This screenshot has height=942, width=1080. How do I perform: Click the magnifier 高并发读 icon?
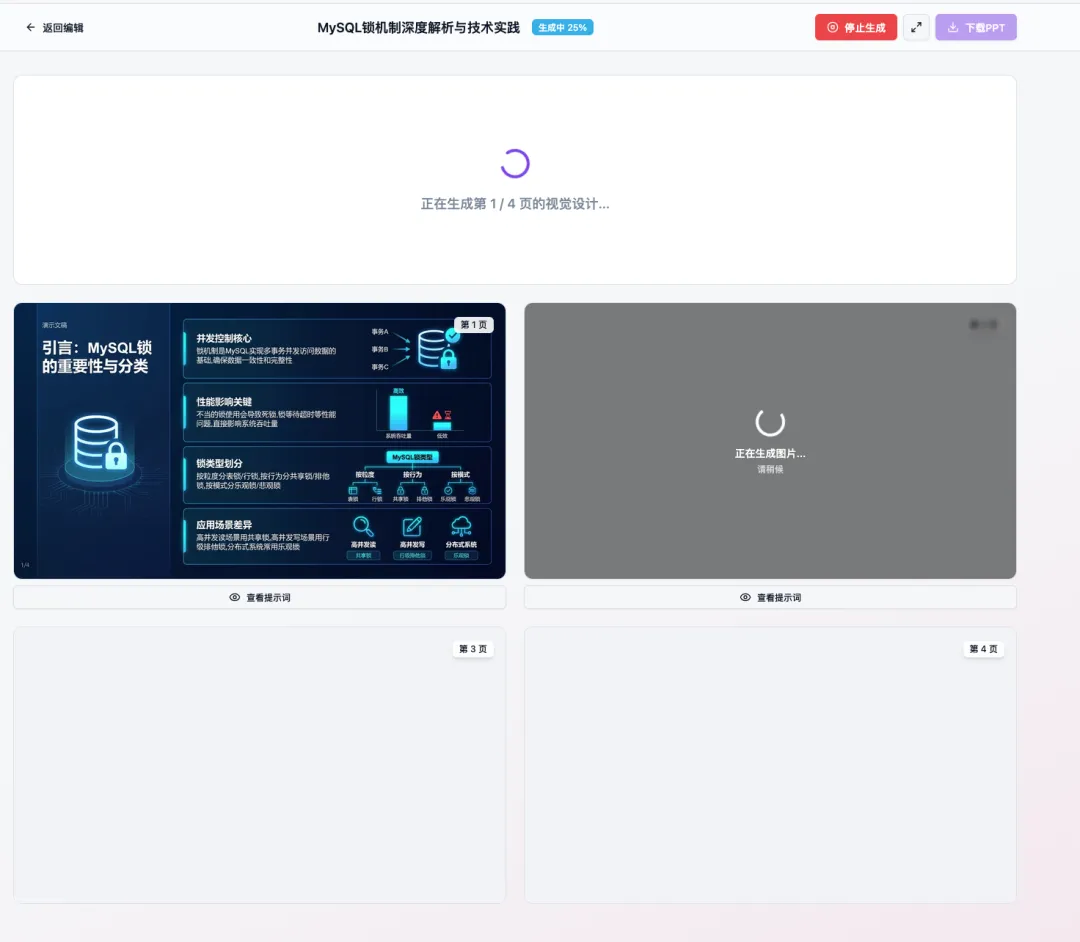tap(363, 527)
